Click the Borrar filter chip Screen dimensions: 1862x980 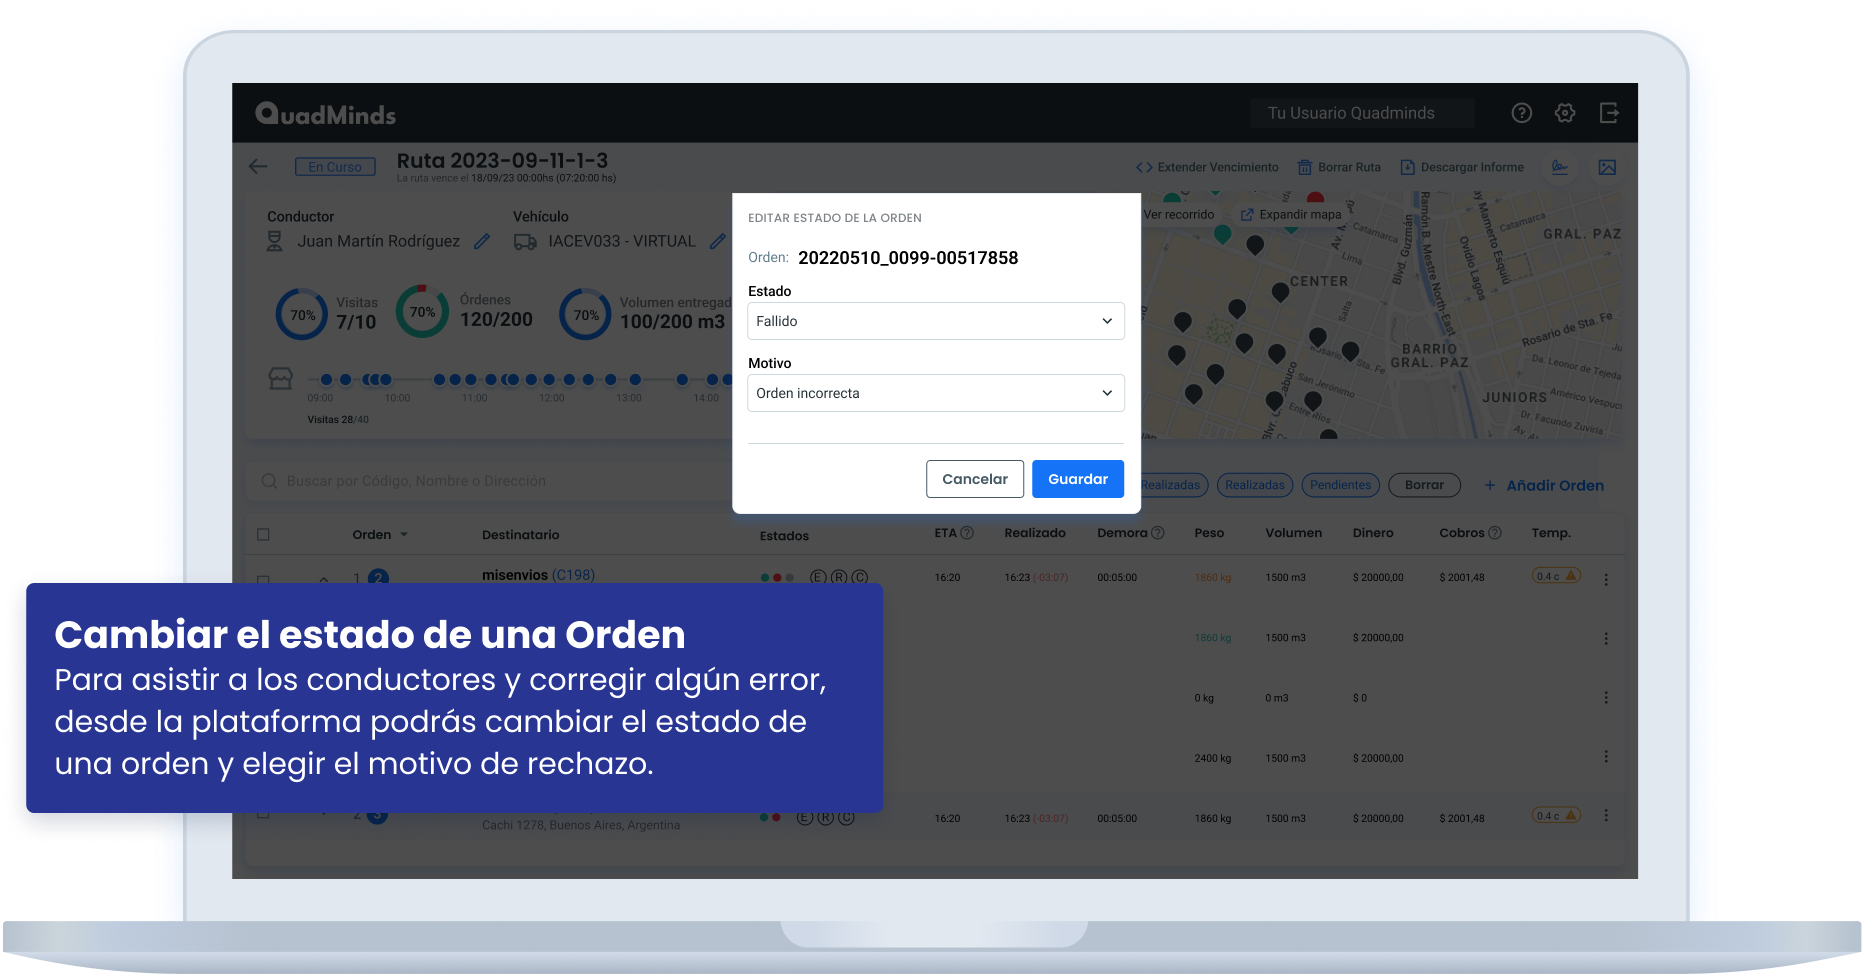pos(1424,485)
